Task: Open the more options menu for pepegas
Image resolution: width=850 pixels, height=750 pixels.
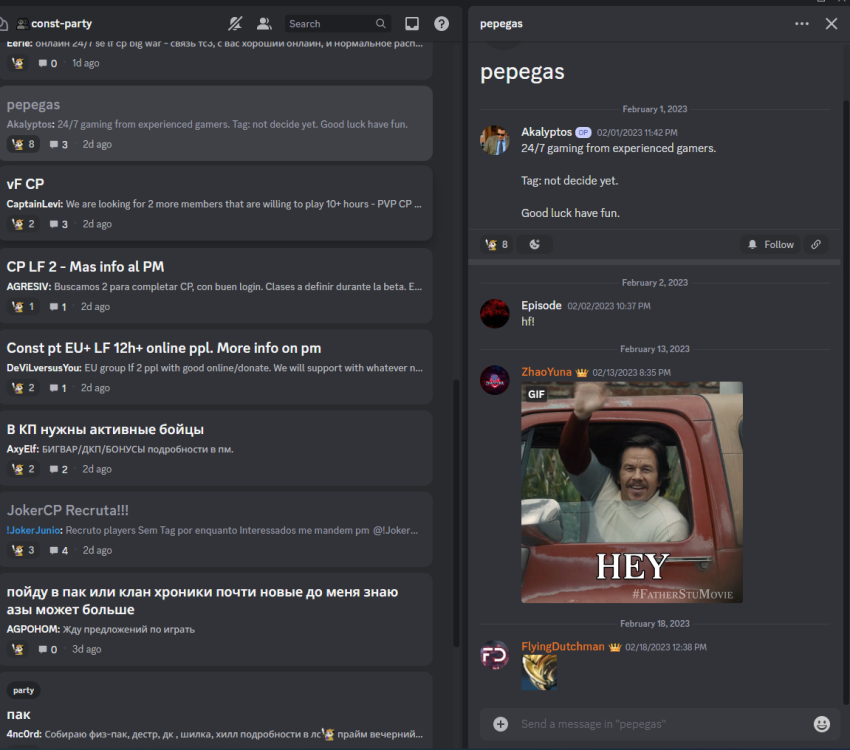Action: [802, 23]
